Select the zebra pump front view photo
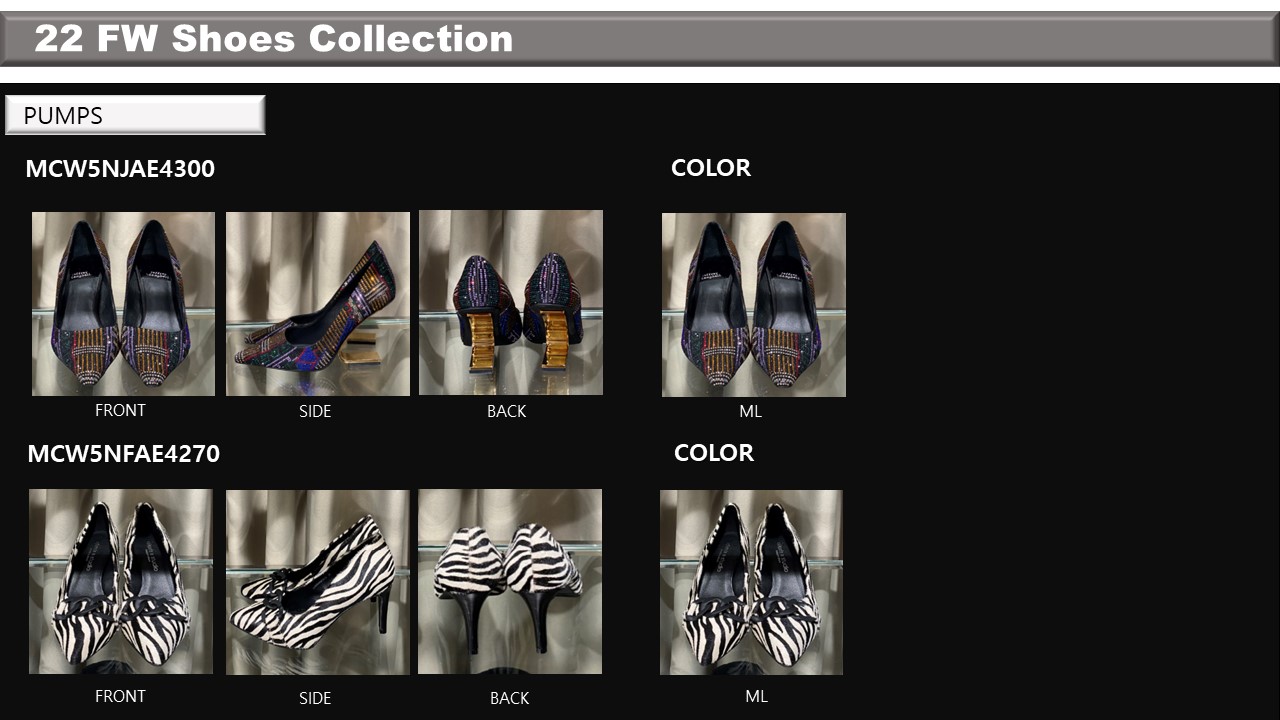The height and width of the screenshot is (720, 1280). [121, 581]
